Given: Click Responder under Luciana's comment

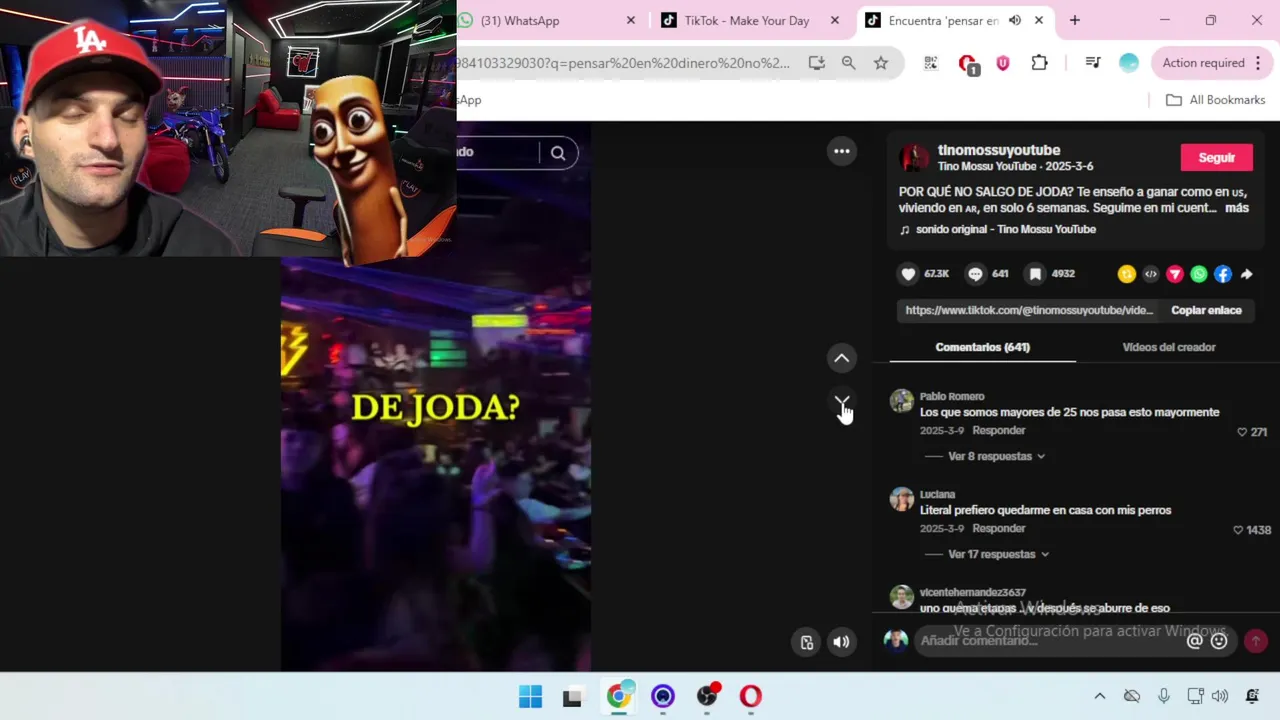Looking at the screenshot, I should tap(999, 528).
